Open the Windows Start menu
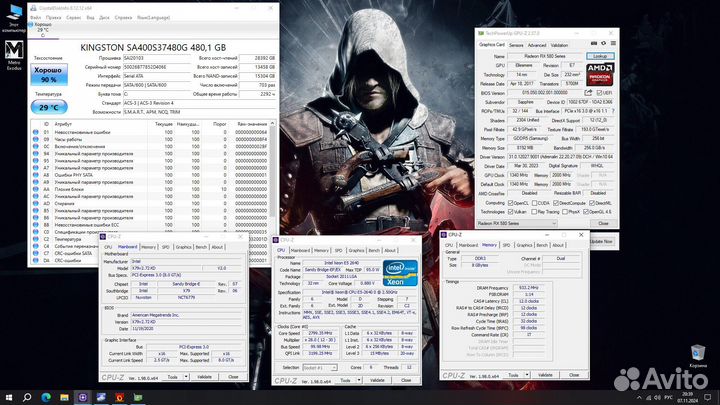This screenshot has height=405, width=720. coord(9,397)
